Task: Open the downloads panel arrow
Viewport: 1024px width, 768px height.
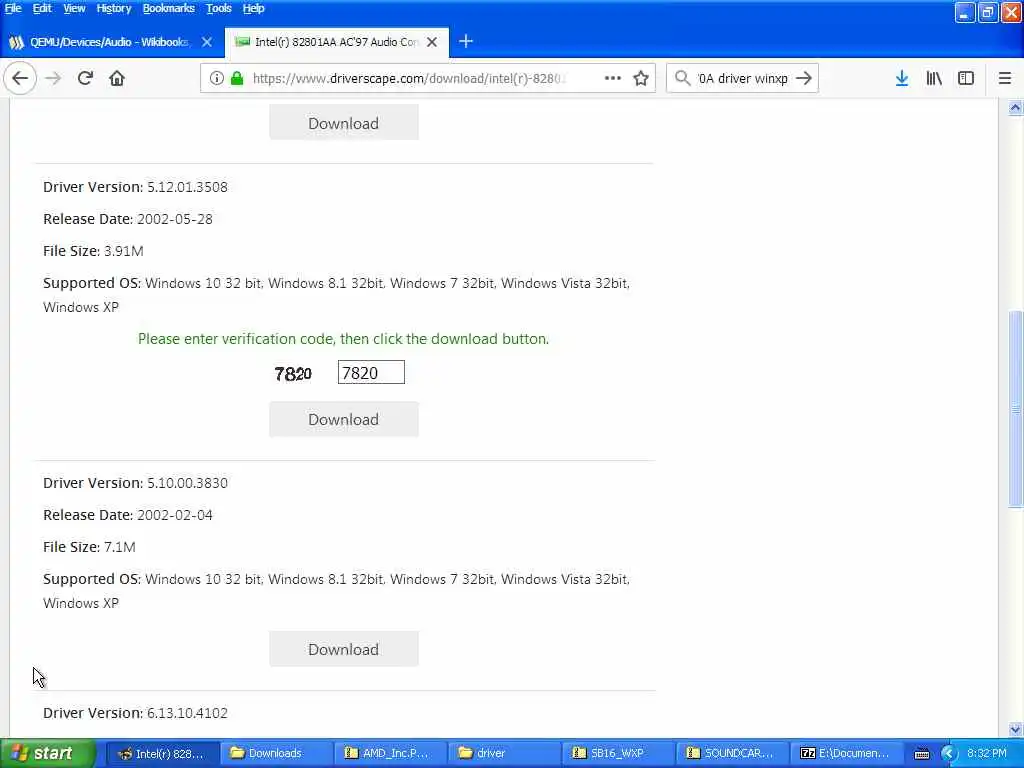Action: tap(902, 78)
